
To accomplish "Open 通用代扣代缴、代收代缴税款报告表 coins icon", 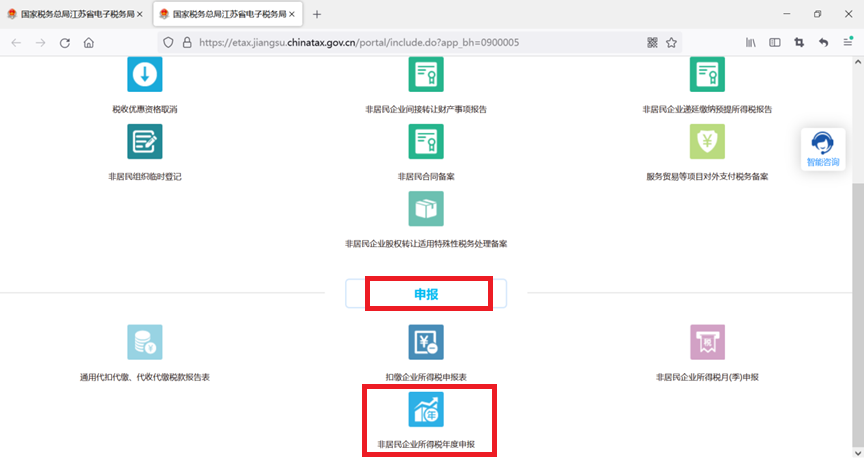I will 145,342.
